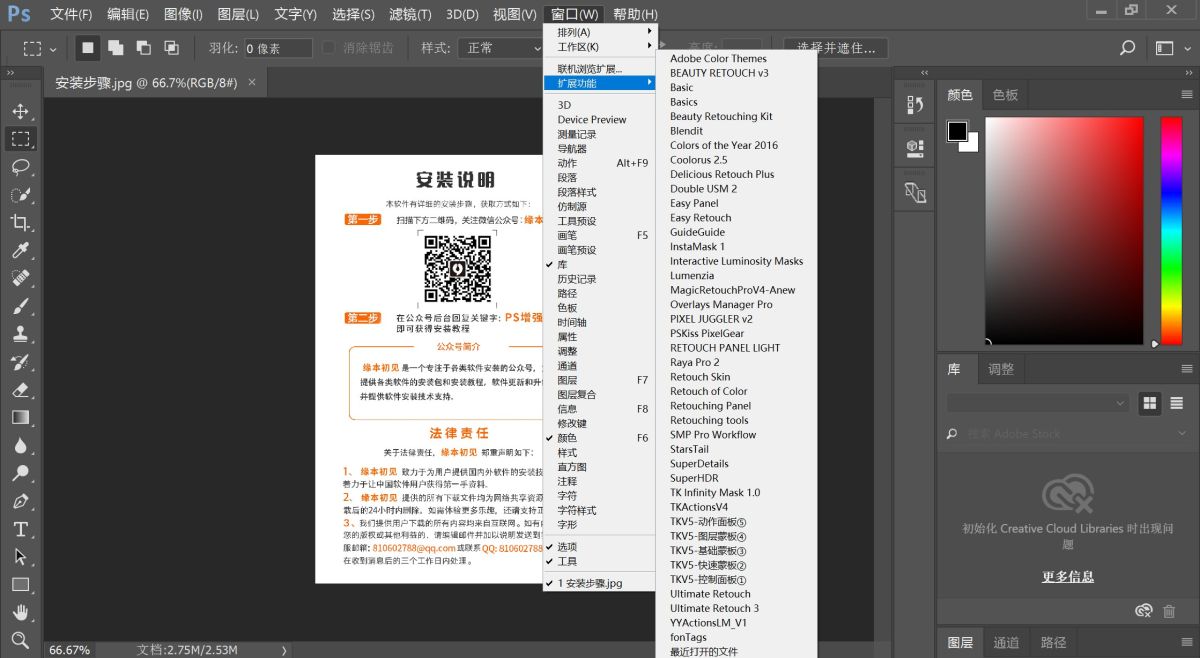
Task: Select the Clone Stamp tool
Action: click(x=20, y=334)
